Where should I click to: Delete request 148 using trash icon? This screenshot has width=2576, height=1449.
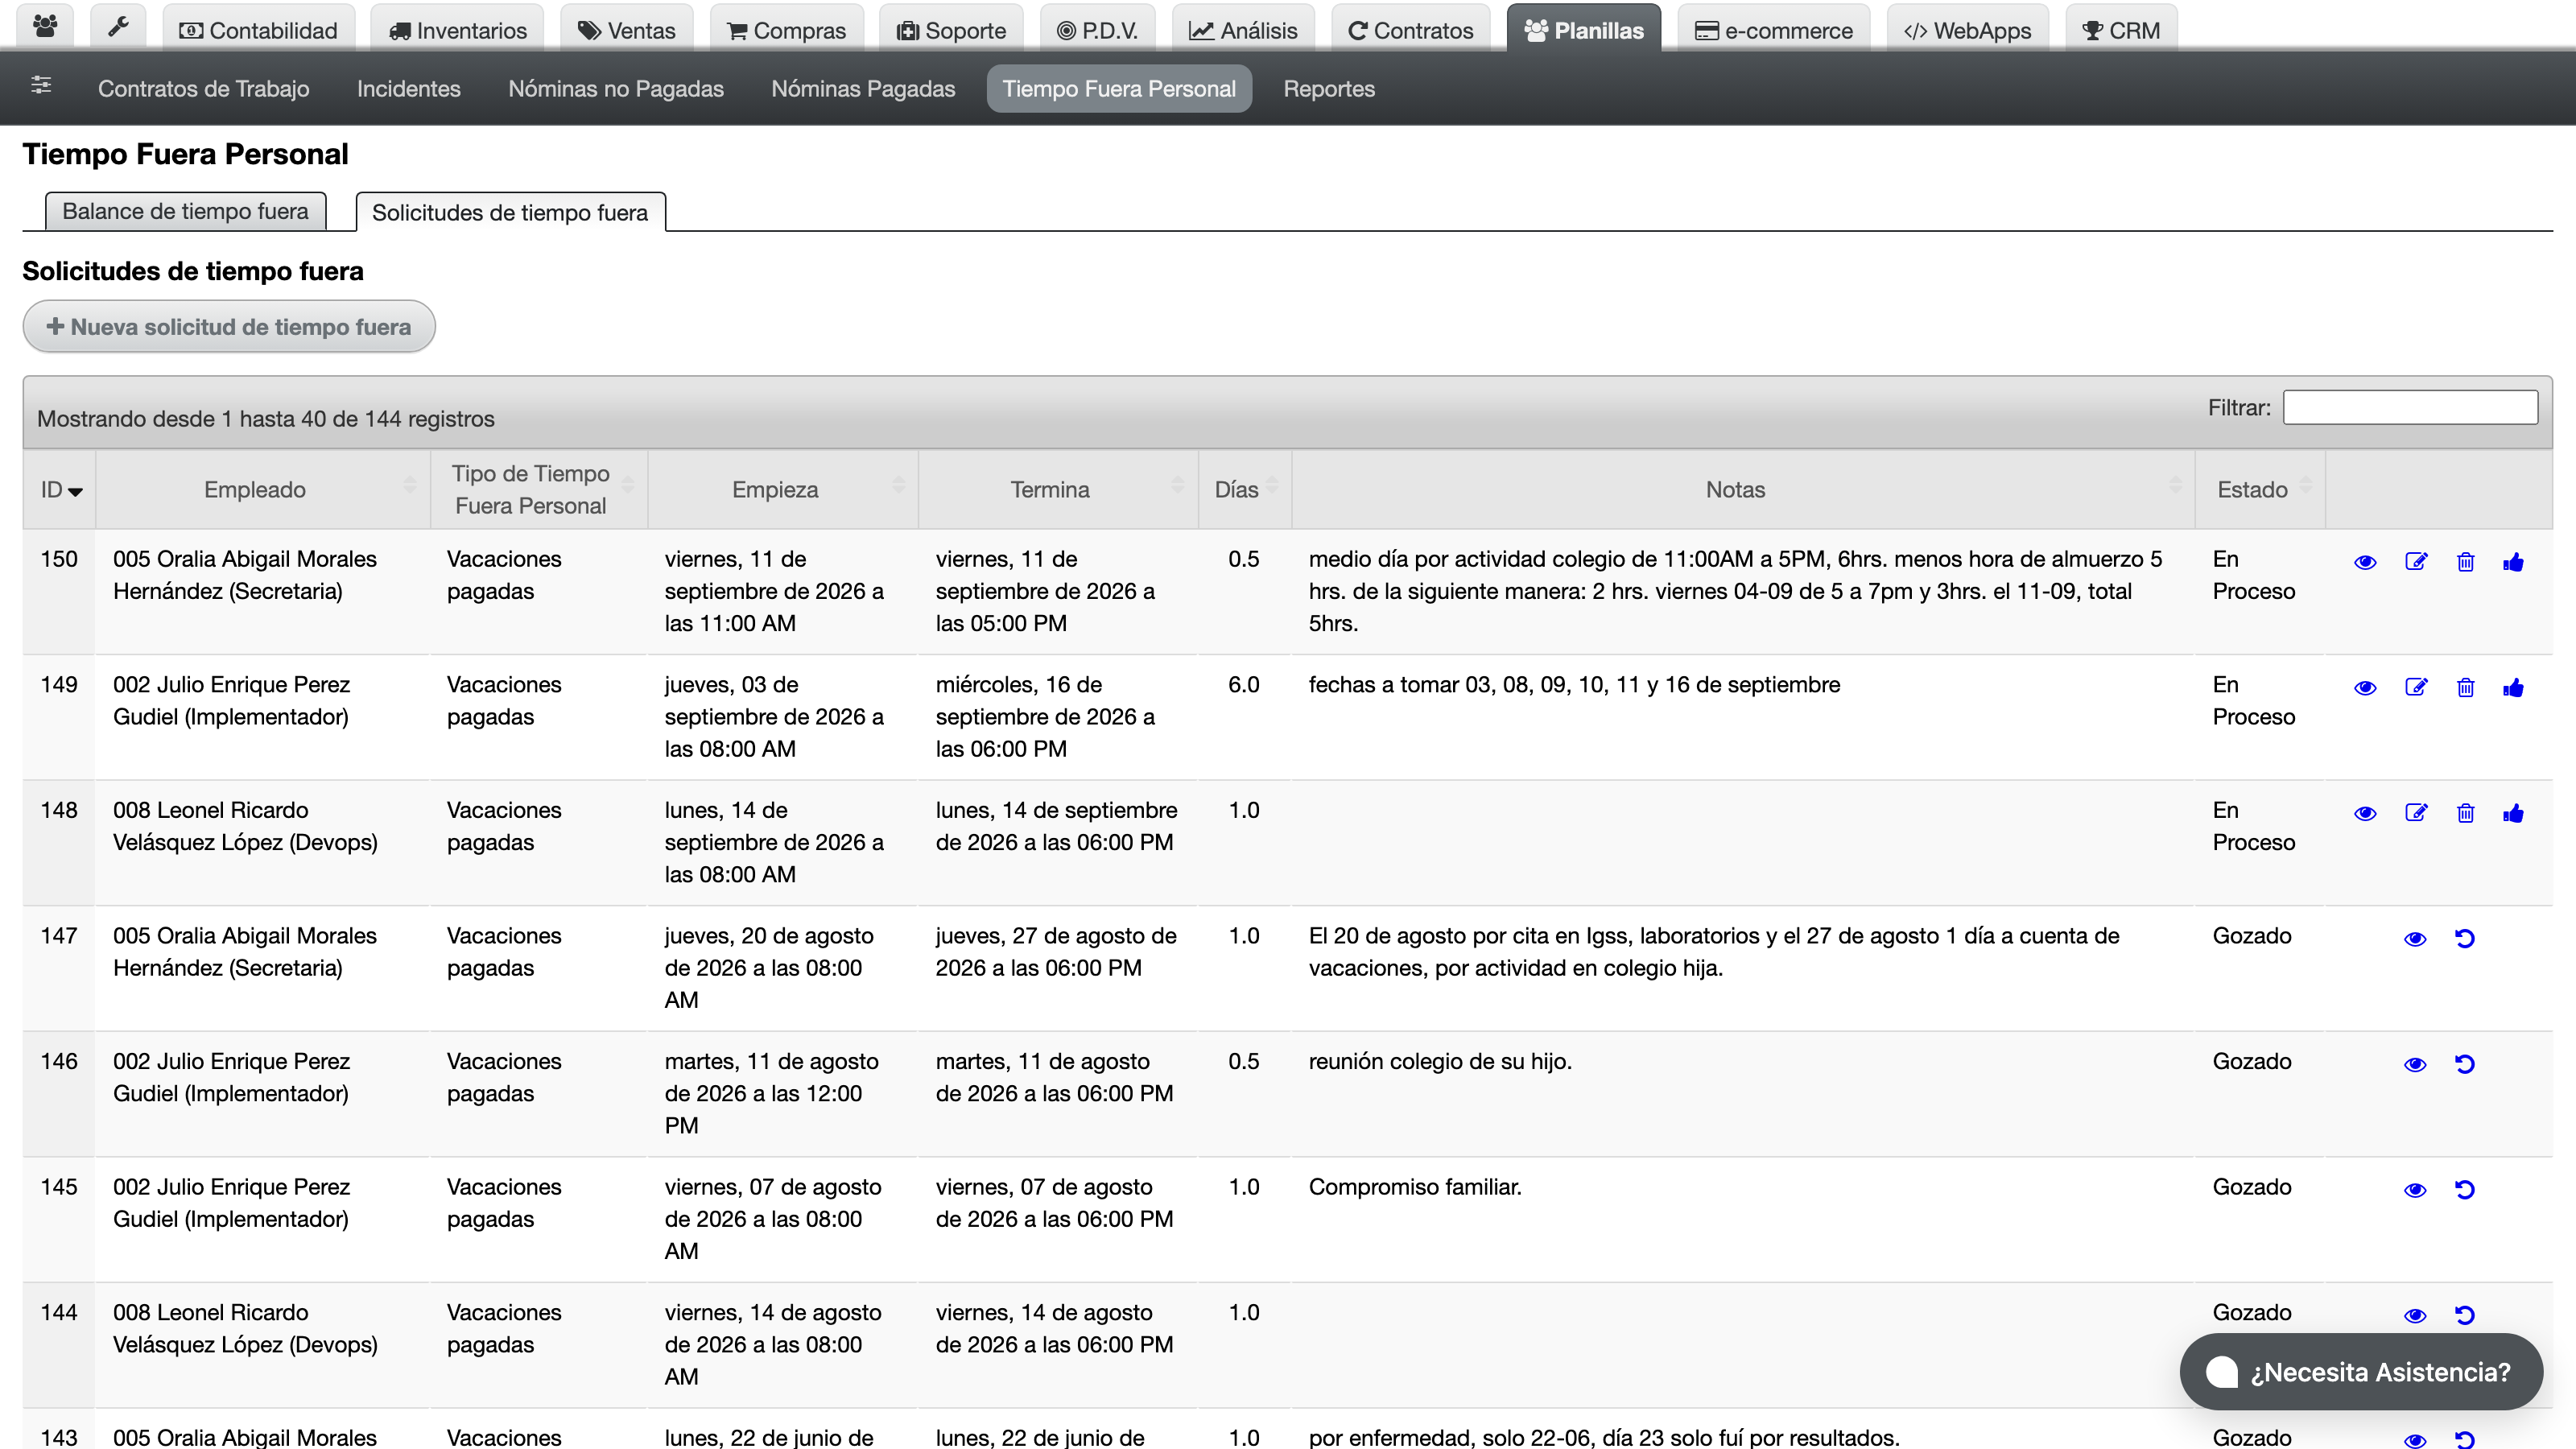pyautogui.click(x=2465, y=813)
